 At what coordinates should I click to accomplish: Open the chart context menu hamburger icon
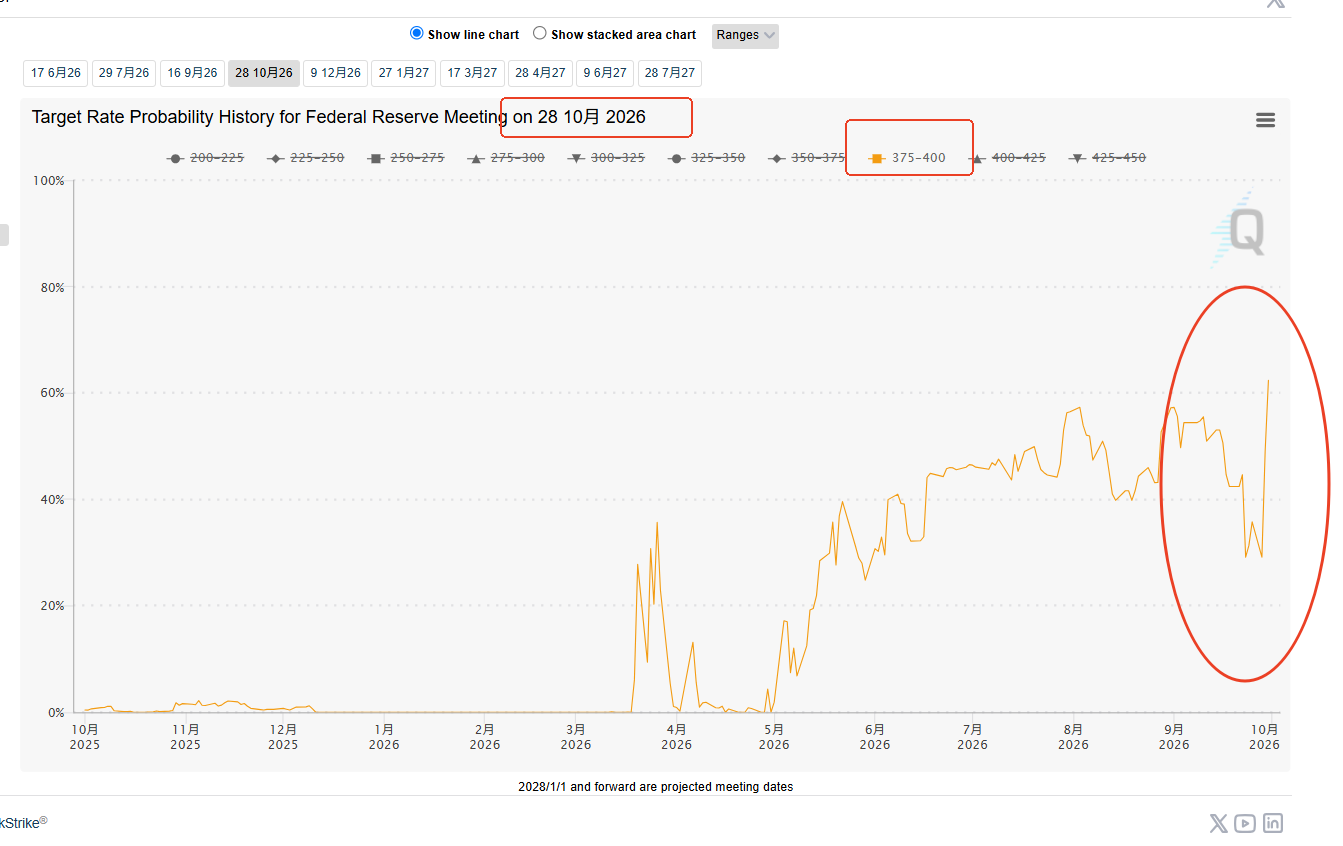(x=1265, y=120)
